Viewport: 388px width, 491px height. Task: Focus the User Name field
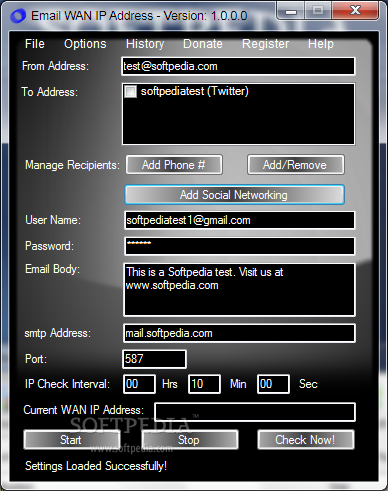[x=240, y=220]
